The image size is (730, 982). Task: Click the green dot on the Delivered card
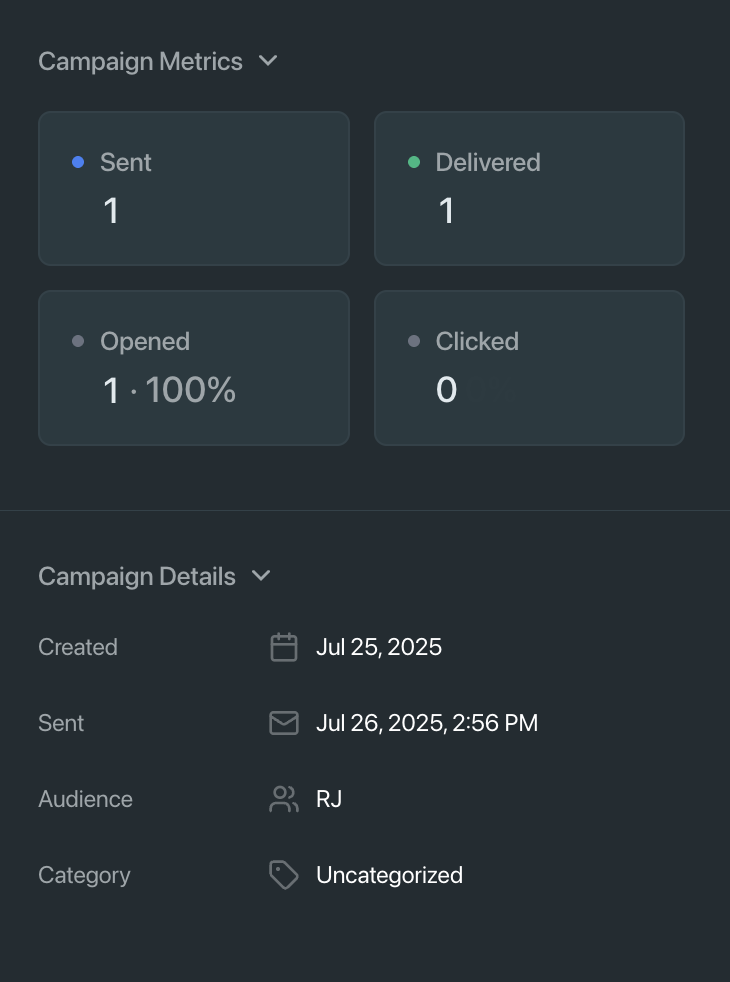(413, 161)
